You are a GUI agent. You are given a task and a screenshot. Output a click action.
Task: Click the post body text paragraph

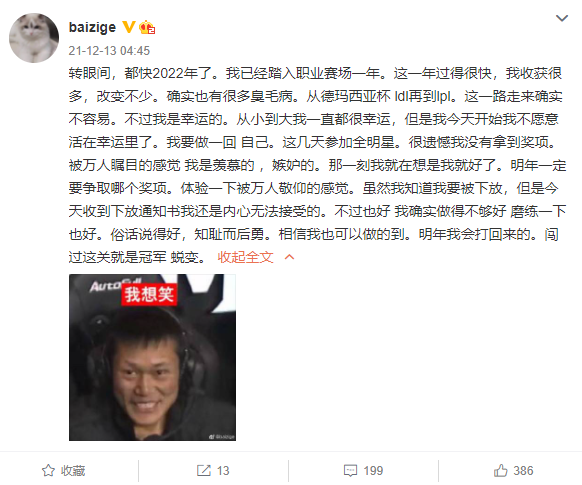pyautogui.click(x=317, y=165)
